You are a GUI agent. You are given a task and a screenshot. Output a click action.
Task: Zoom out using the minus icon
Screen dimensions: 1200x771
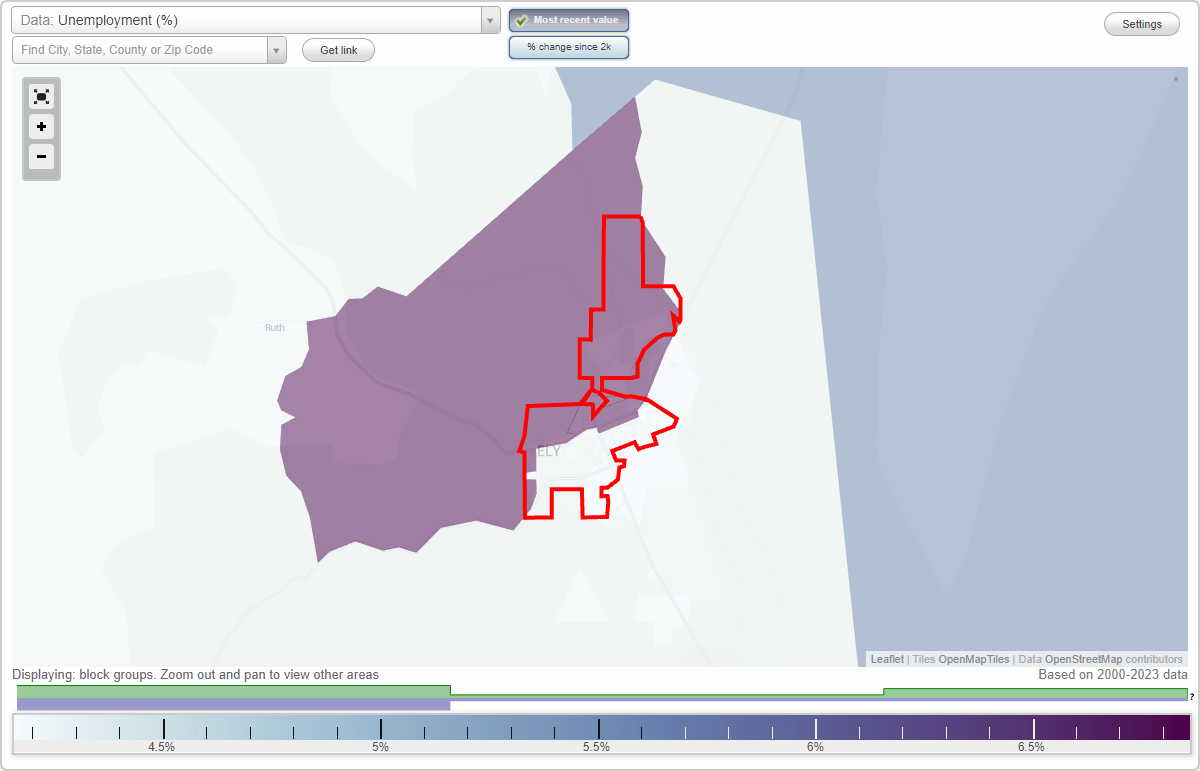coord(41,157)
